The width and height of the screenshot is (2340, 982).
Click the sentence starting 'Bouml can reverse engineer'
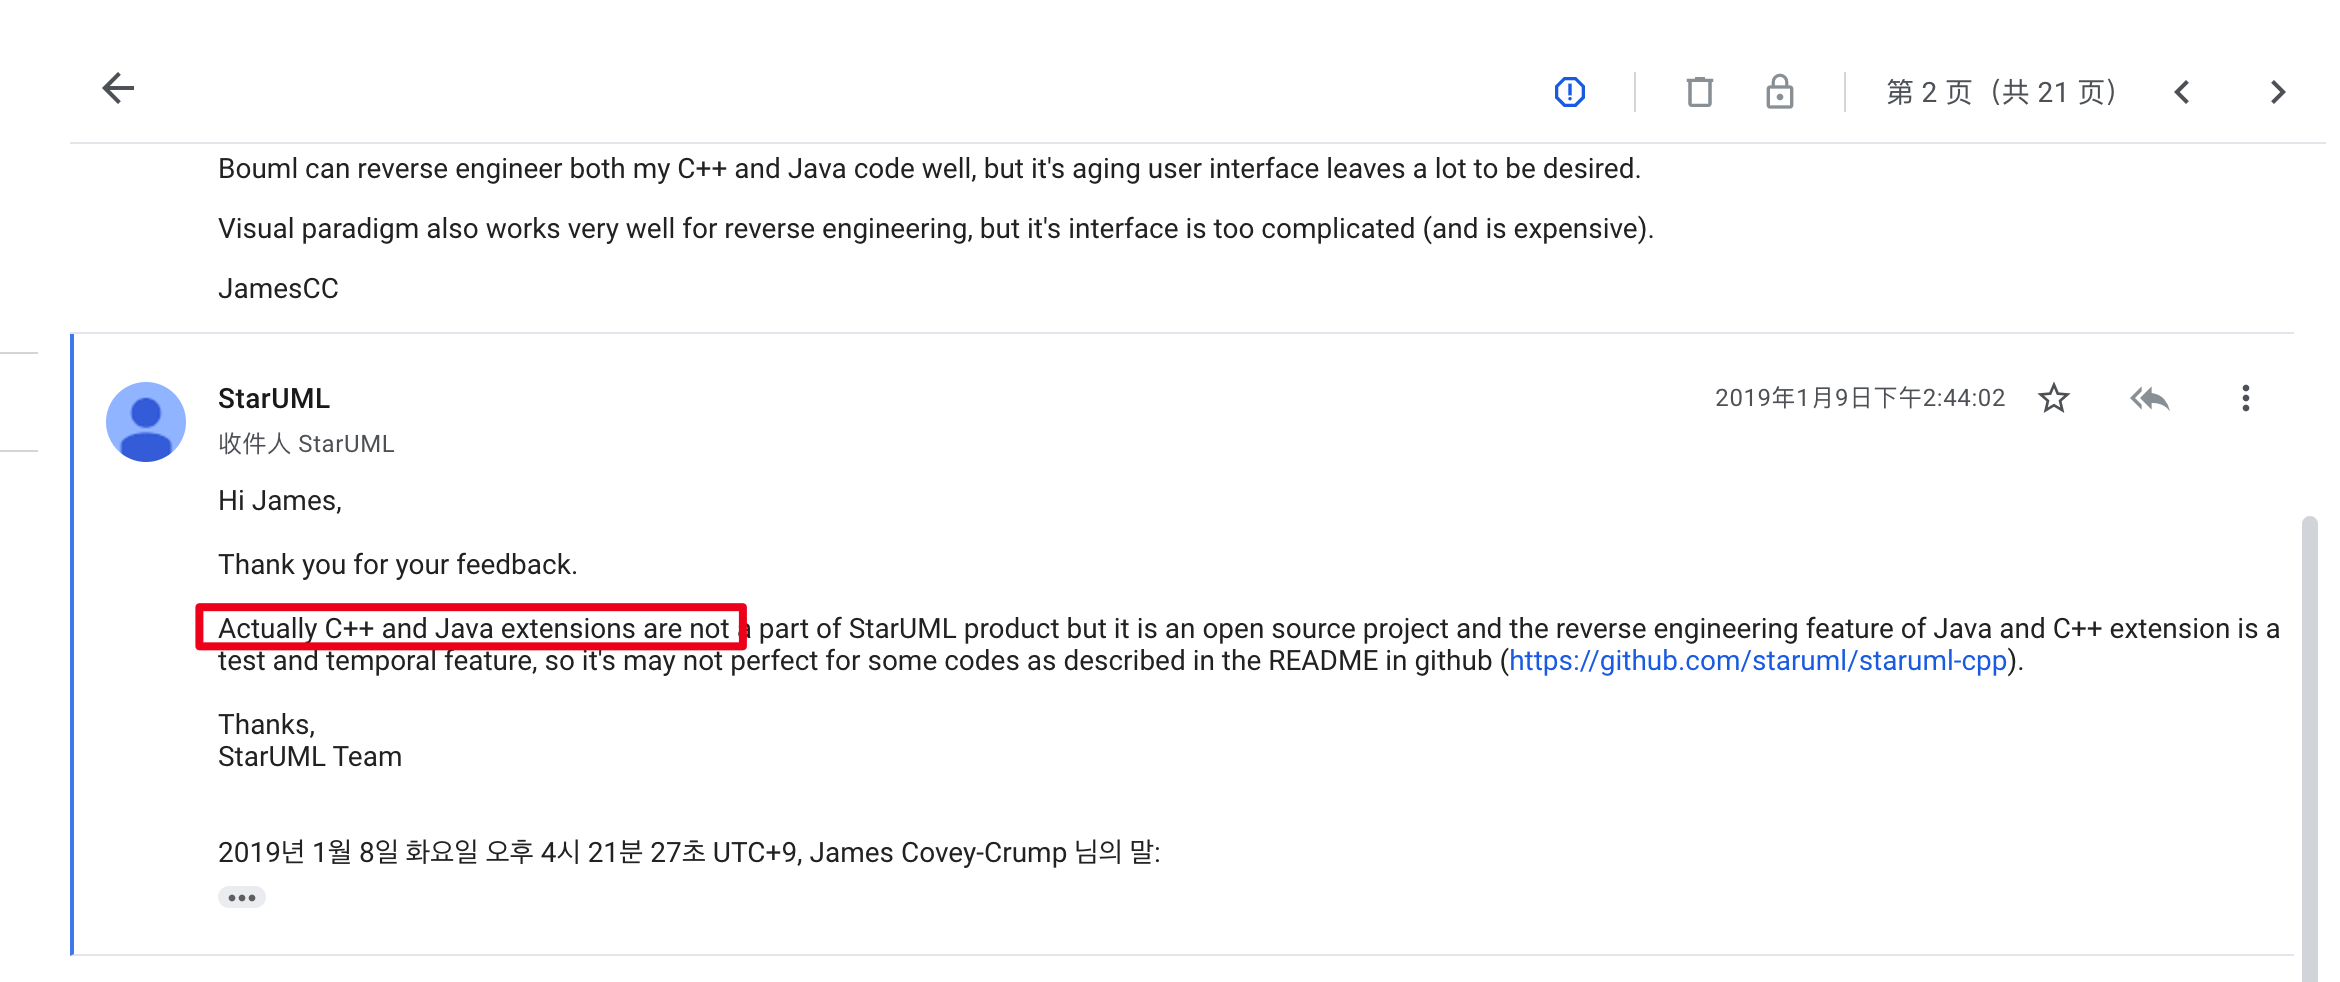tap(929, 169)
